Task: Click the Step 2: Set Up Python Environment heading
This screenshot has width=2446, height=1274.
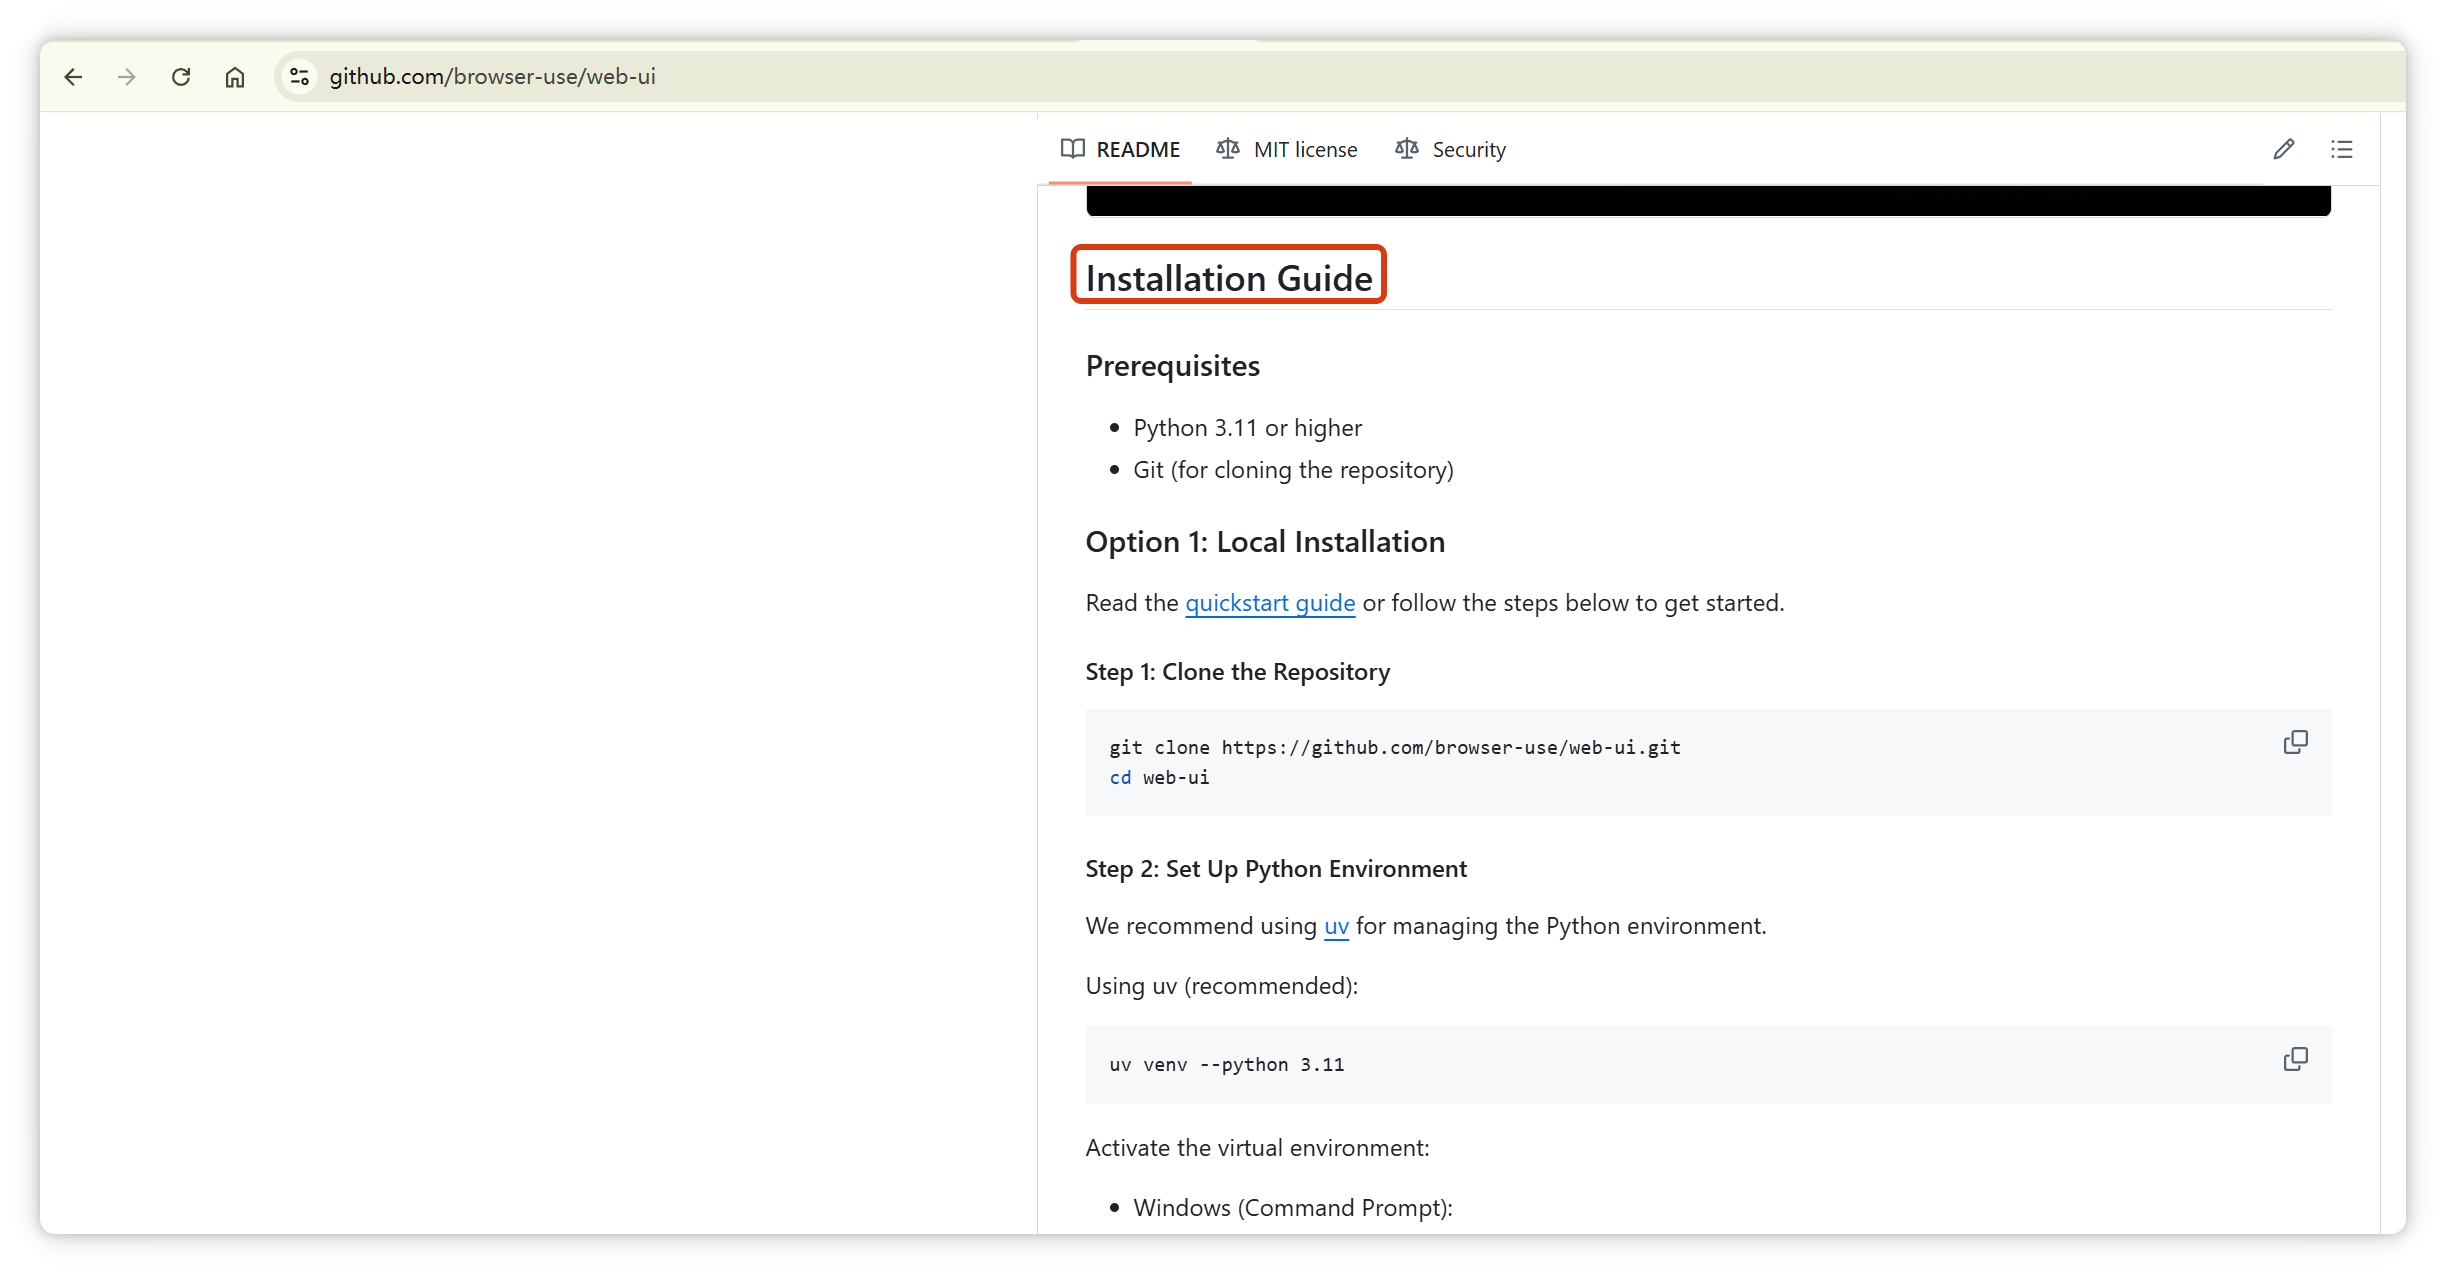Action: (x=1276, y=869)
